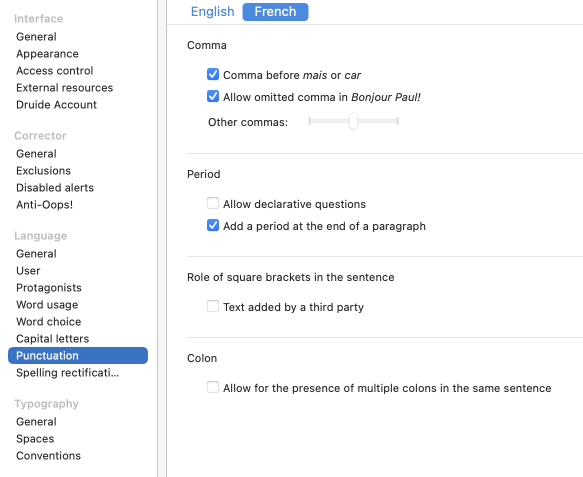583x477 pixels.
Task: Select Capital letters in sidebar
Action: (53, 339)
